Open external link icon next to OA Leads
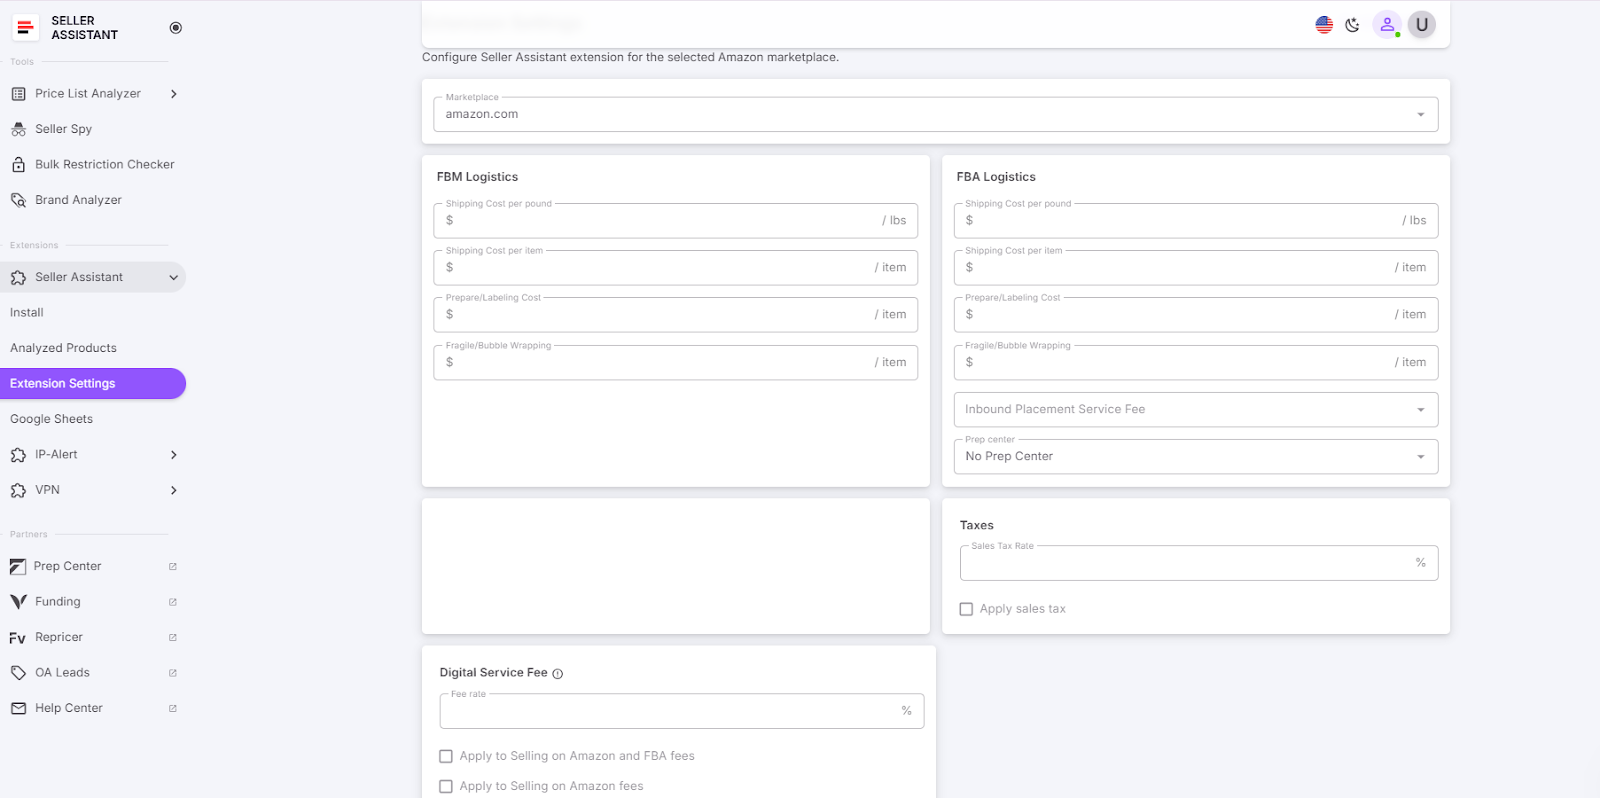 pos(173,673)
